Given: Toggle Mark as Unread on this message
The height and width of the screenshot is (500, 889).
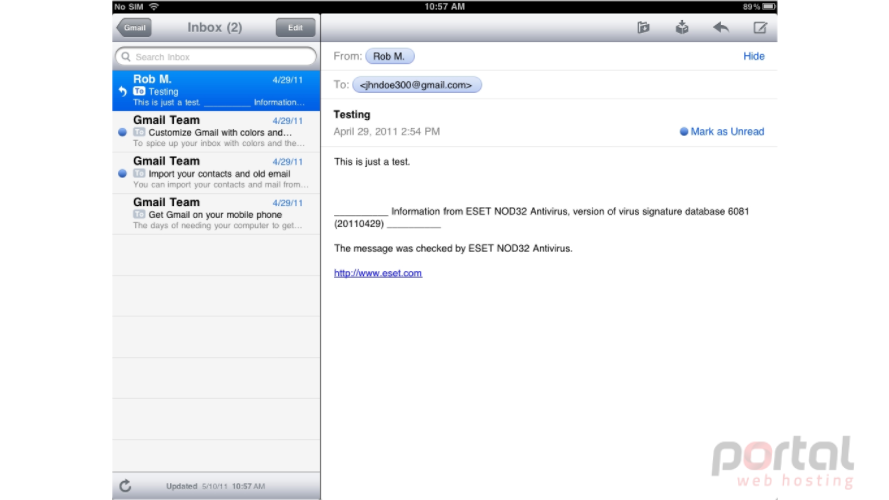Looking at the screenshot, I should pos(722,132).
